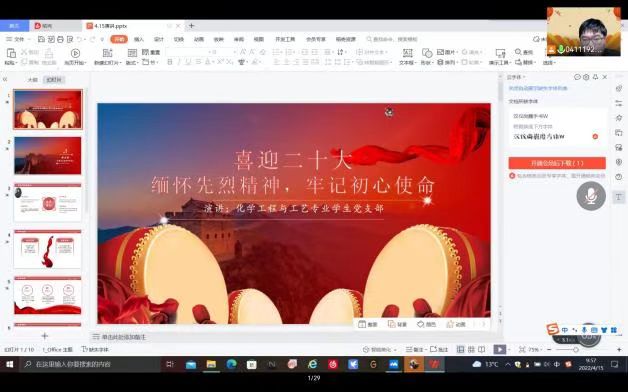628x392 pixels.
Task: Open the Insert ribbon tab
Action: [x=139, y=39]
